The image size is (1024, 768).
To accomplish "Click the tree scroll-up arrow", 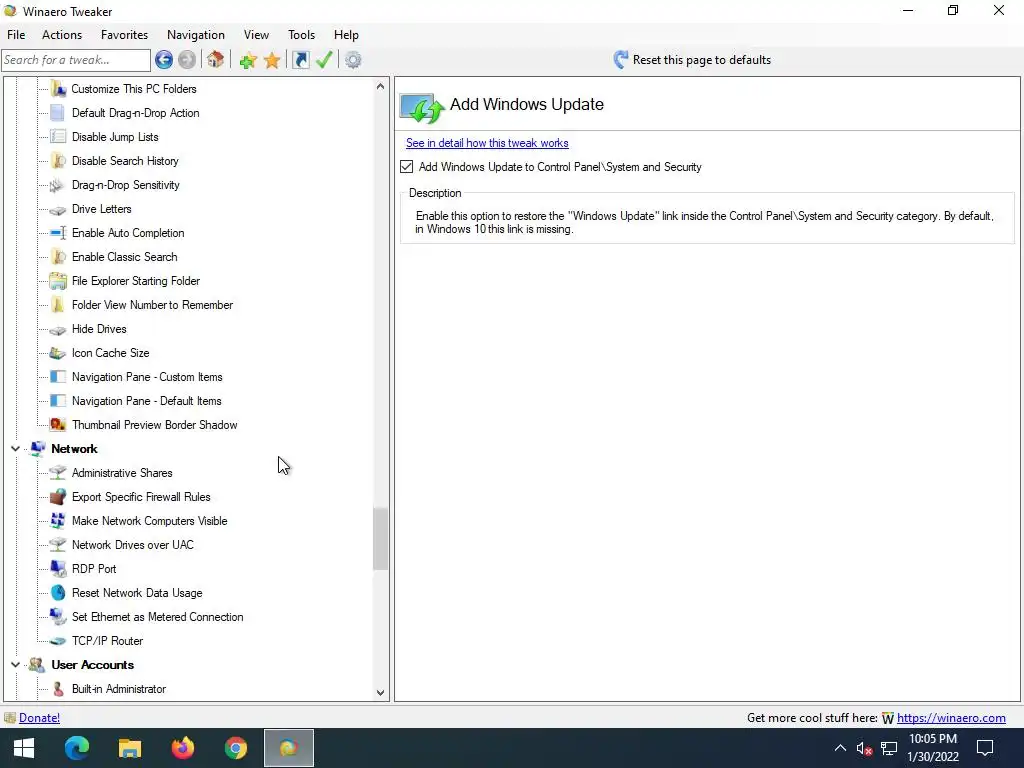I will click(381, 86).
